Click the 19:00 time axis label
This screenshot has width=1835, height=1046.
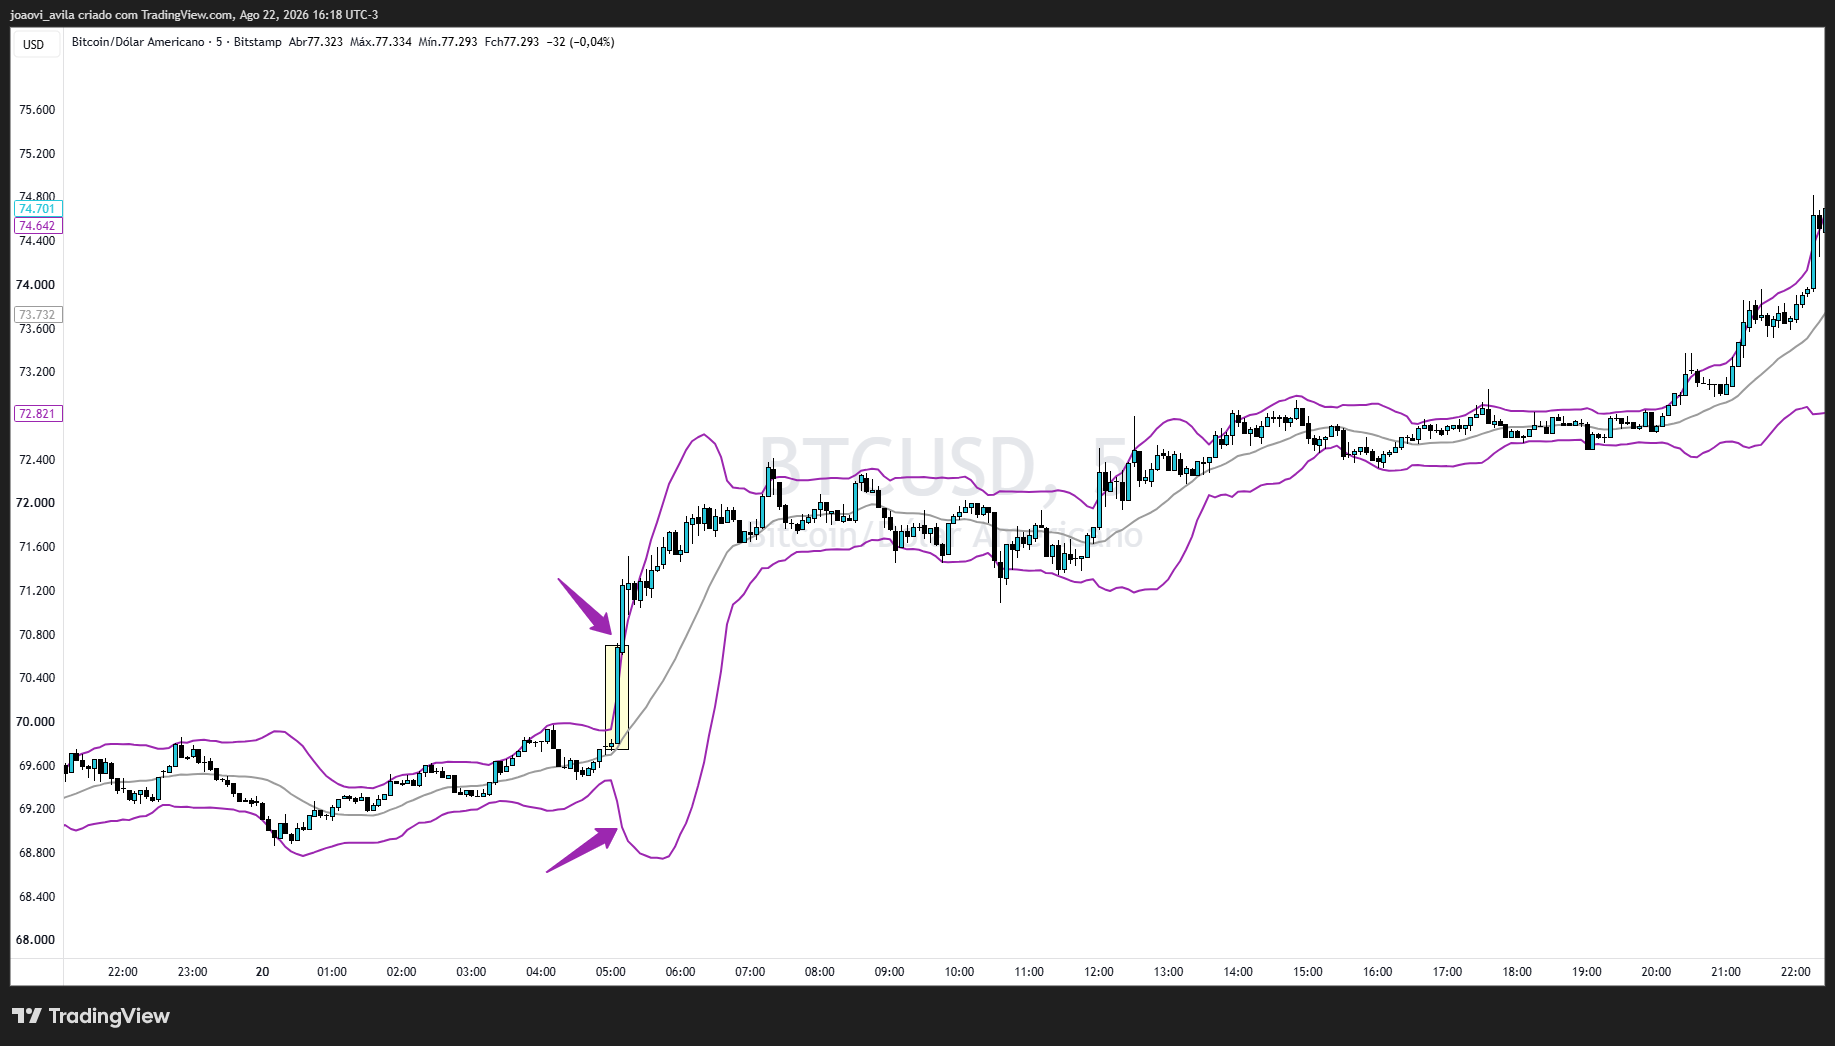pyautogui.click(x=1587, y=972)
